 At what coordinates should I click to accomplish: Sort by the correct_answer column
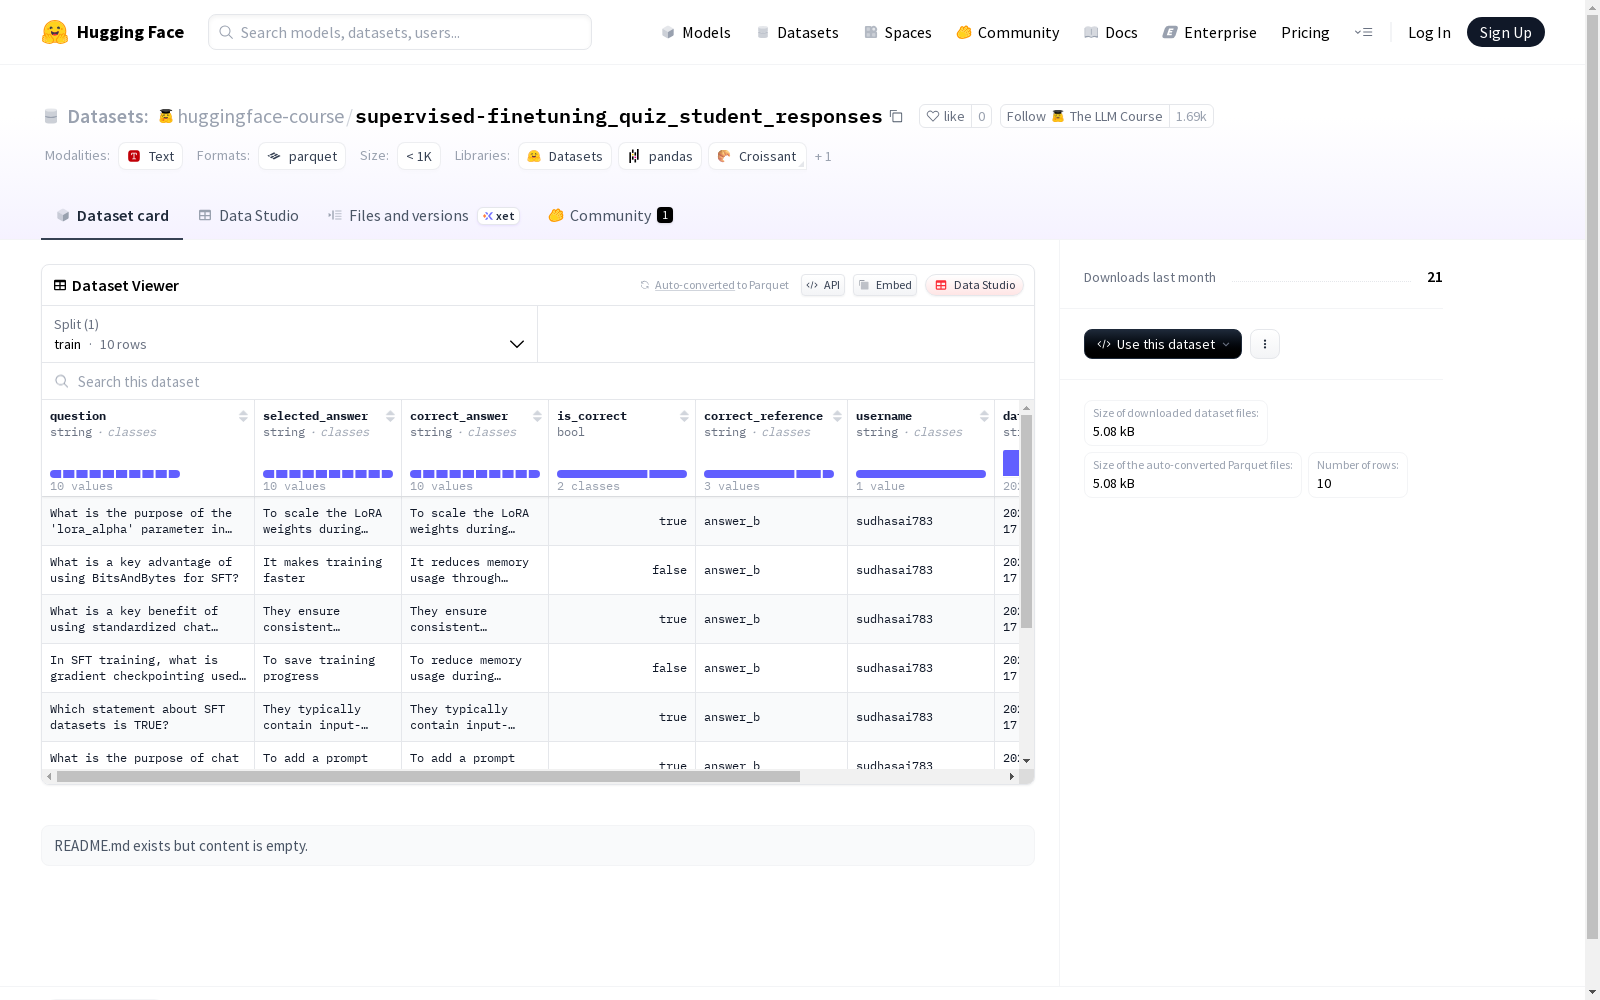coord(537,416)
